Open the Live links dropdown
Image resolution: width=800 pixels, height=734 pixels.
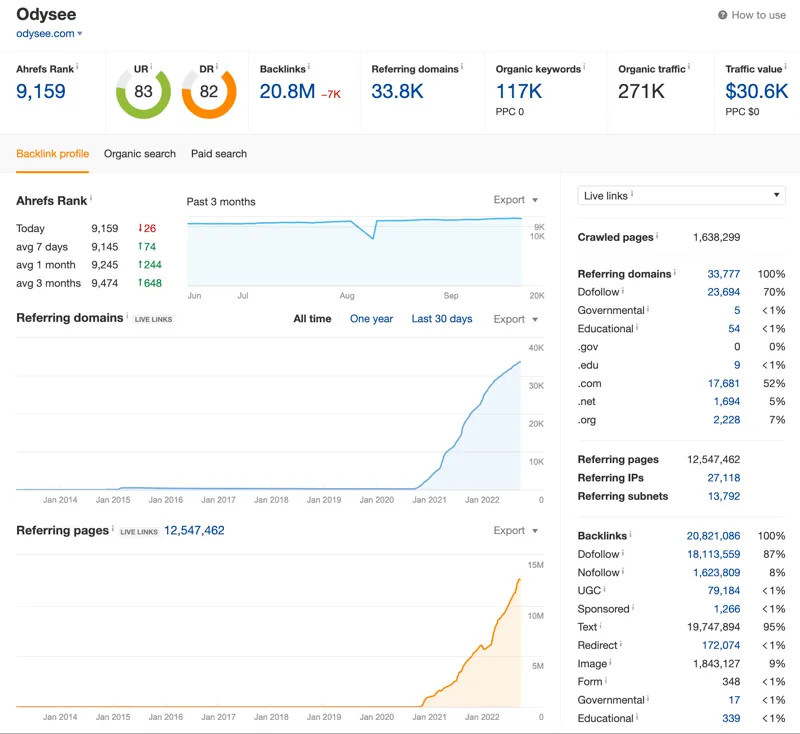point(681,195)
